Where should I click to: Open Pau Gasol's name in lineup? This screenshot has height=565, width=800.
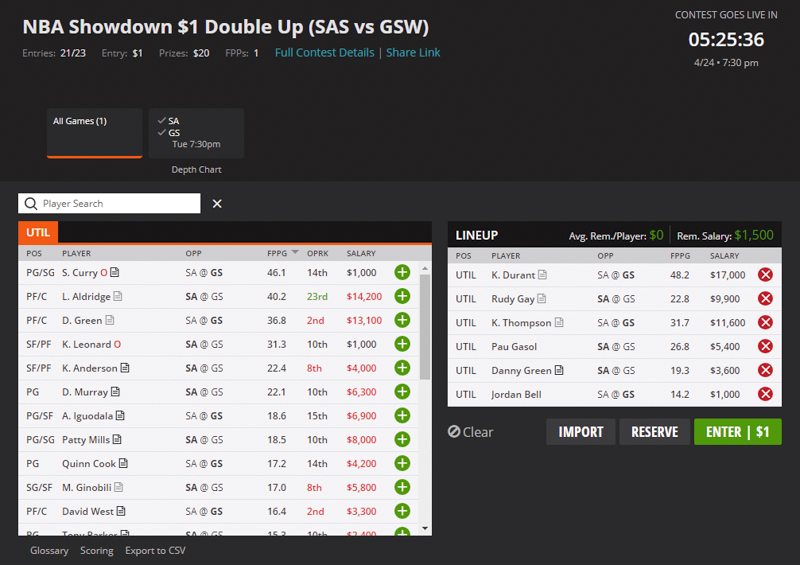514,347
